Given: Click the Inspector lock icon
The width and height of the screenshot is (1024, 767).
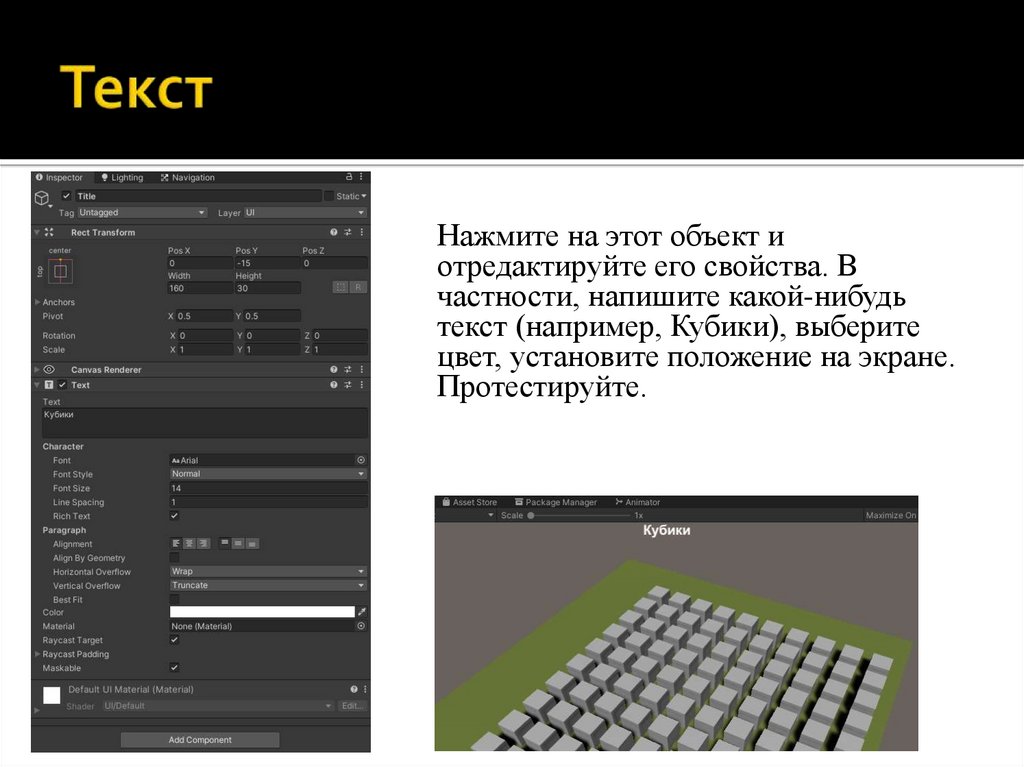Looking at the screenshot, I should 349,177.
